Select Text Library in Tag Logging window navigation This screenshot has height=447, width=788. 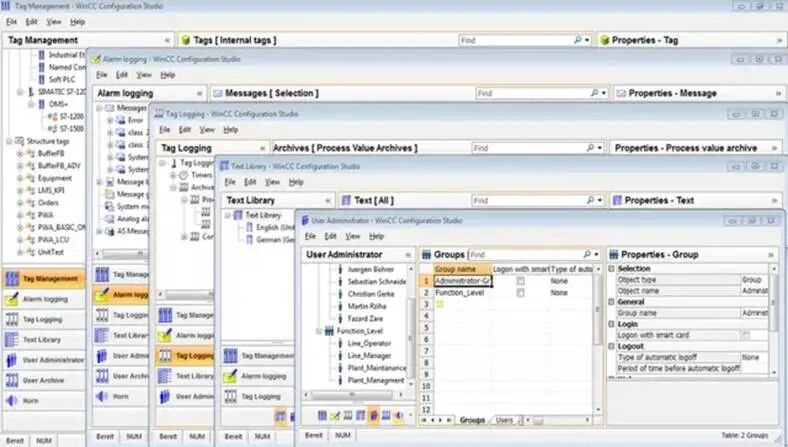(x=185, y=376)
